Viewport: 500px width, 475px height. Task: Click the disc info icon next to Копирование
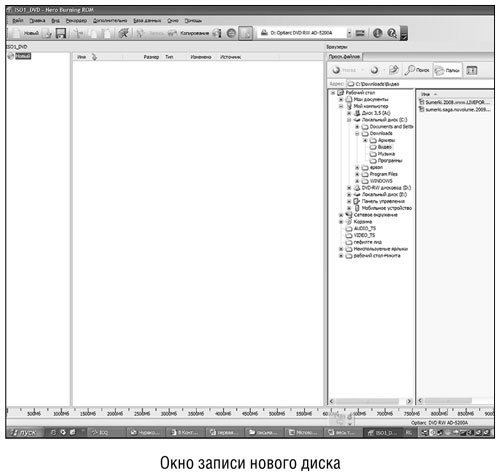point(217,33)
